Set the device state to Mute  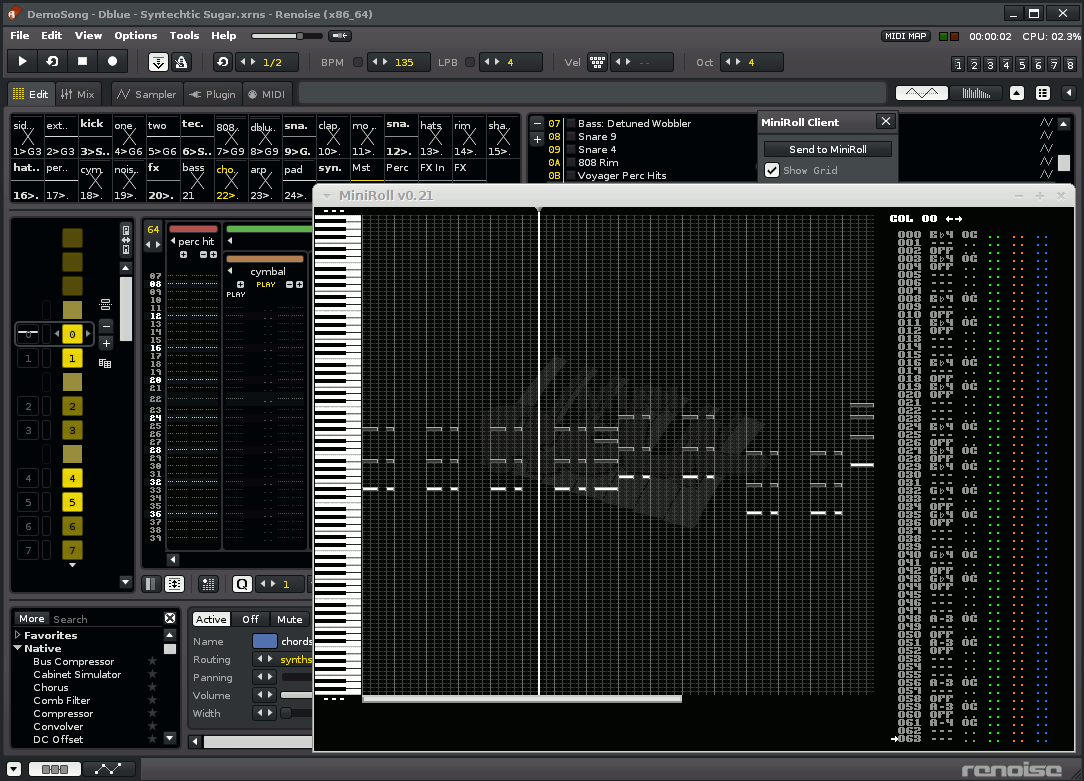tap(290, 619)
